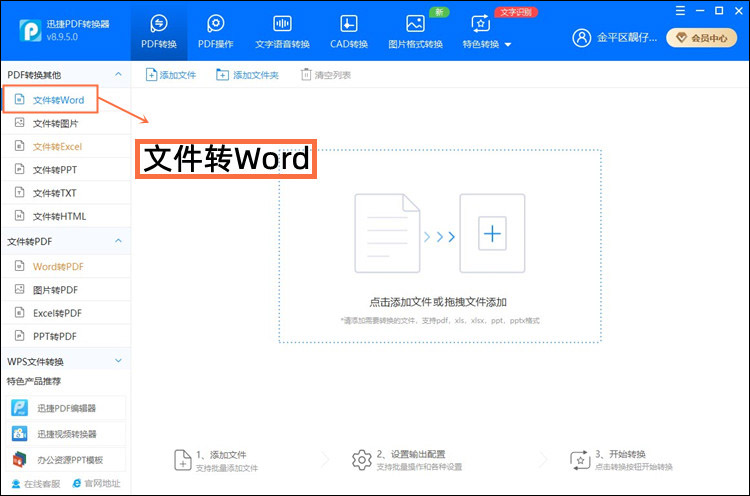Click the 文件转HTML document icon

coord(19,216)
